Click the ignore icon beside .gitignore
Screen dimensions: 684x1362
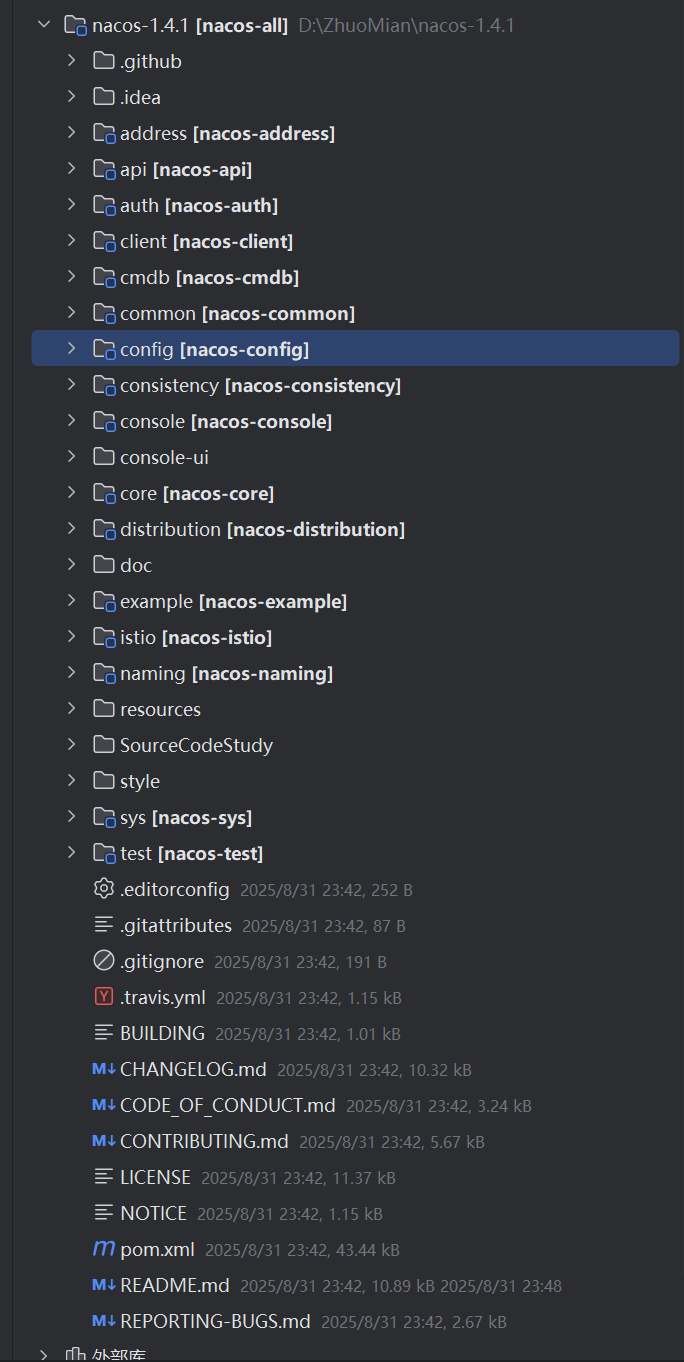tap(103, 961)
